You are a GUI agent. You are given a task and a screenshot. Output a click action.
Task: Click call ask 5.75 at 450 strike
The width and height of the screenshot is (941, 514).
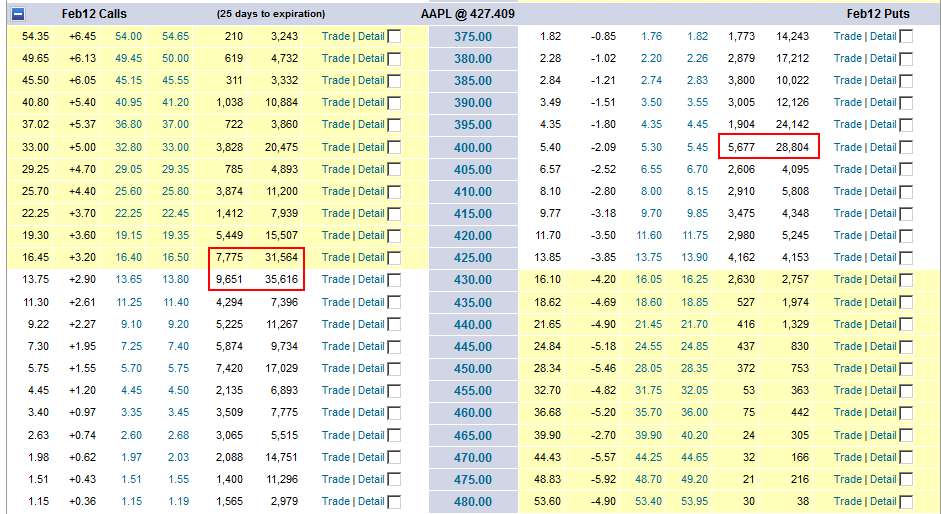click(x=178, y=368)
